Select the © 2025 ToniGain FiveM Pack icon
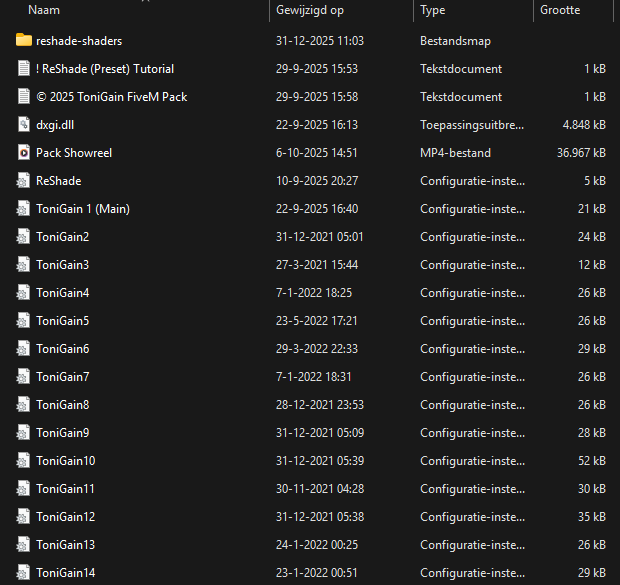 [25, 97]
